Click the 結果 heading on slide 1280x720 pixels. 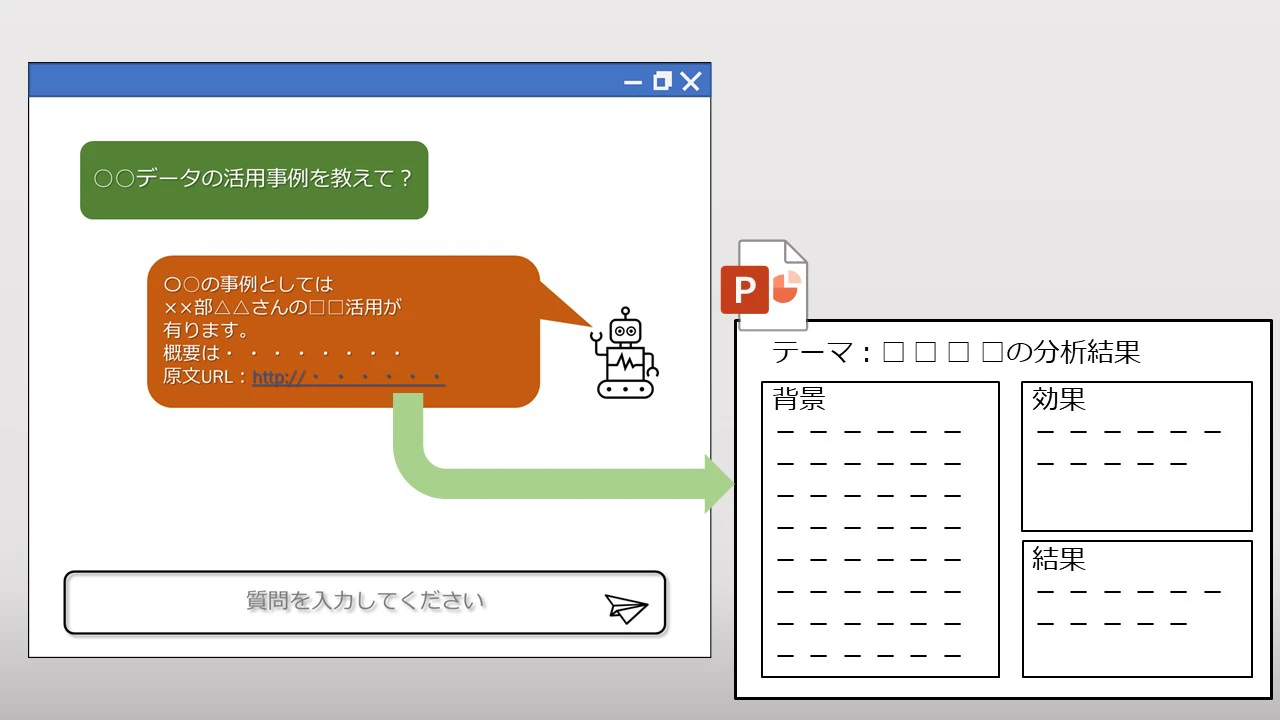[1058, 559]
